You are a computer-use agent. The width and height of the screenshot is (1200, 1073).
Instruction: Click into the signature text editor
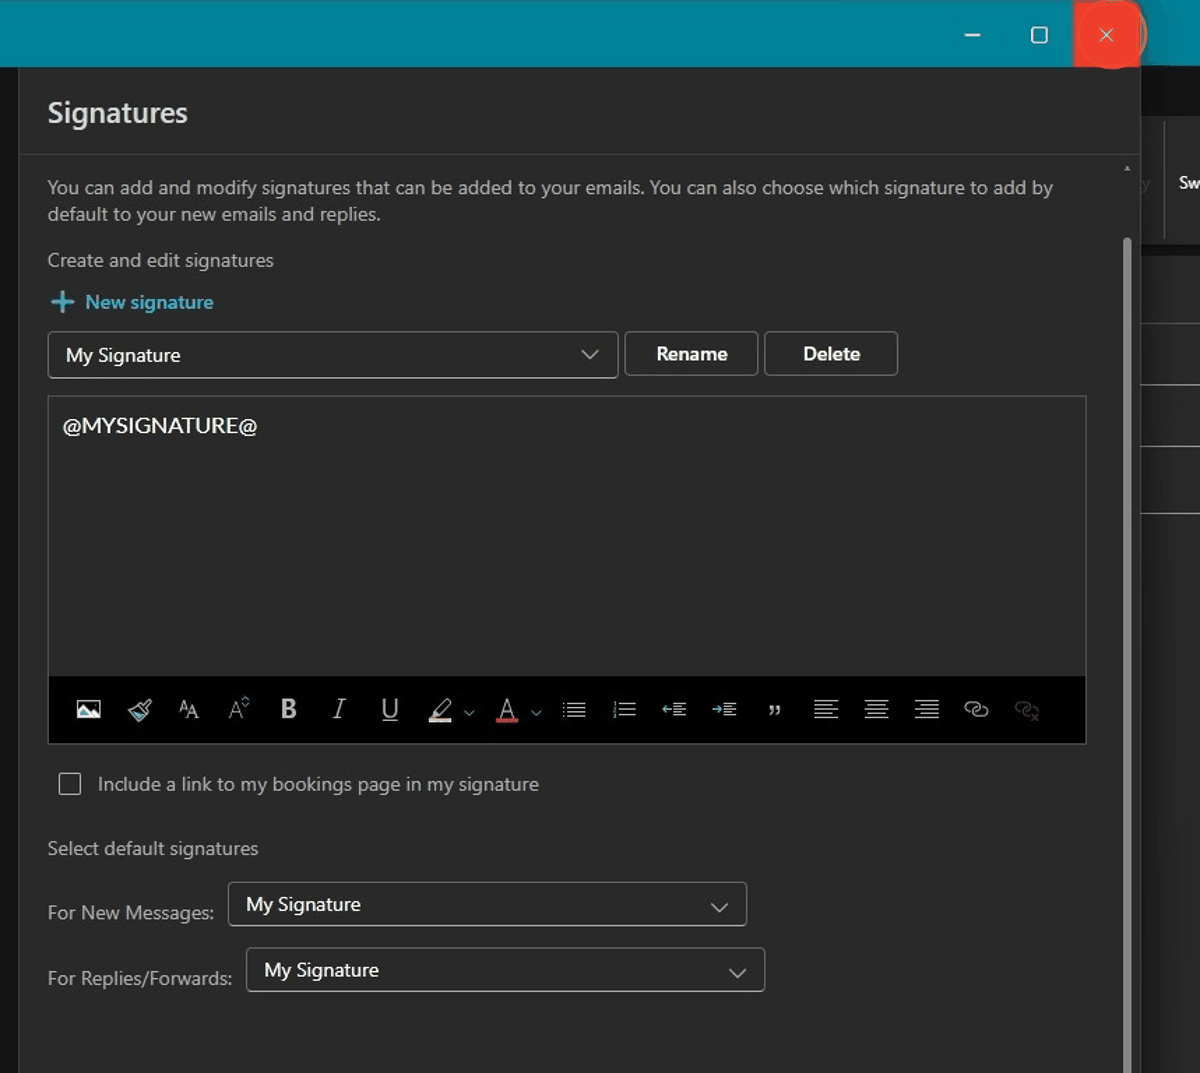[567, 536]
